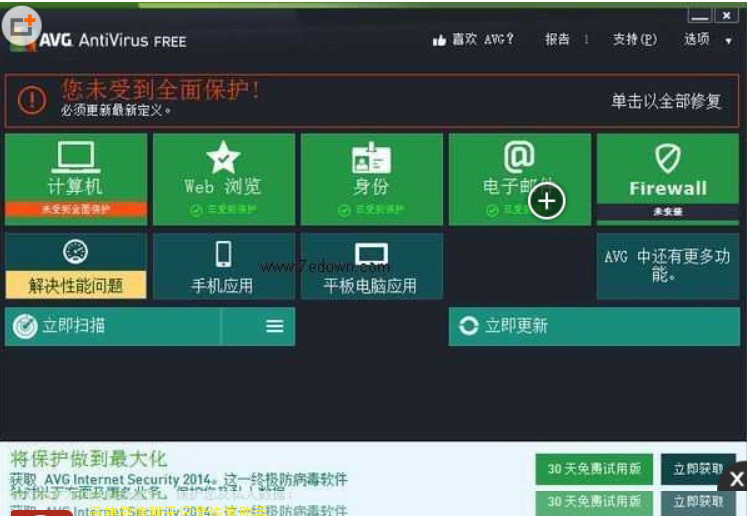The image size is (747, 516).
Task: Expand the 选项 dropdown arrow
Action: point(728,41)
